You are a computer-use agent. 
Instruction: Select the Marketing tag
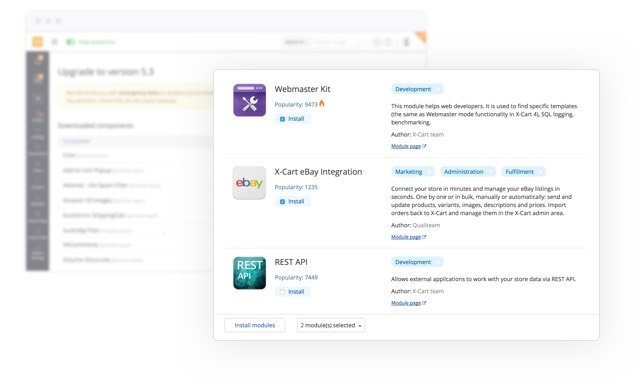[413, 171]
